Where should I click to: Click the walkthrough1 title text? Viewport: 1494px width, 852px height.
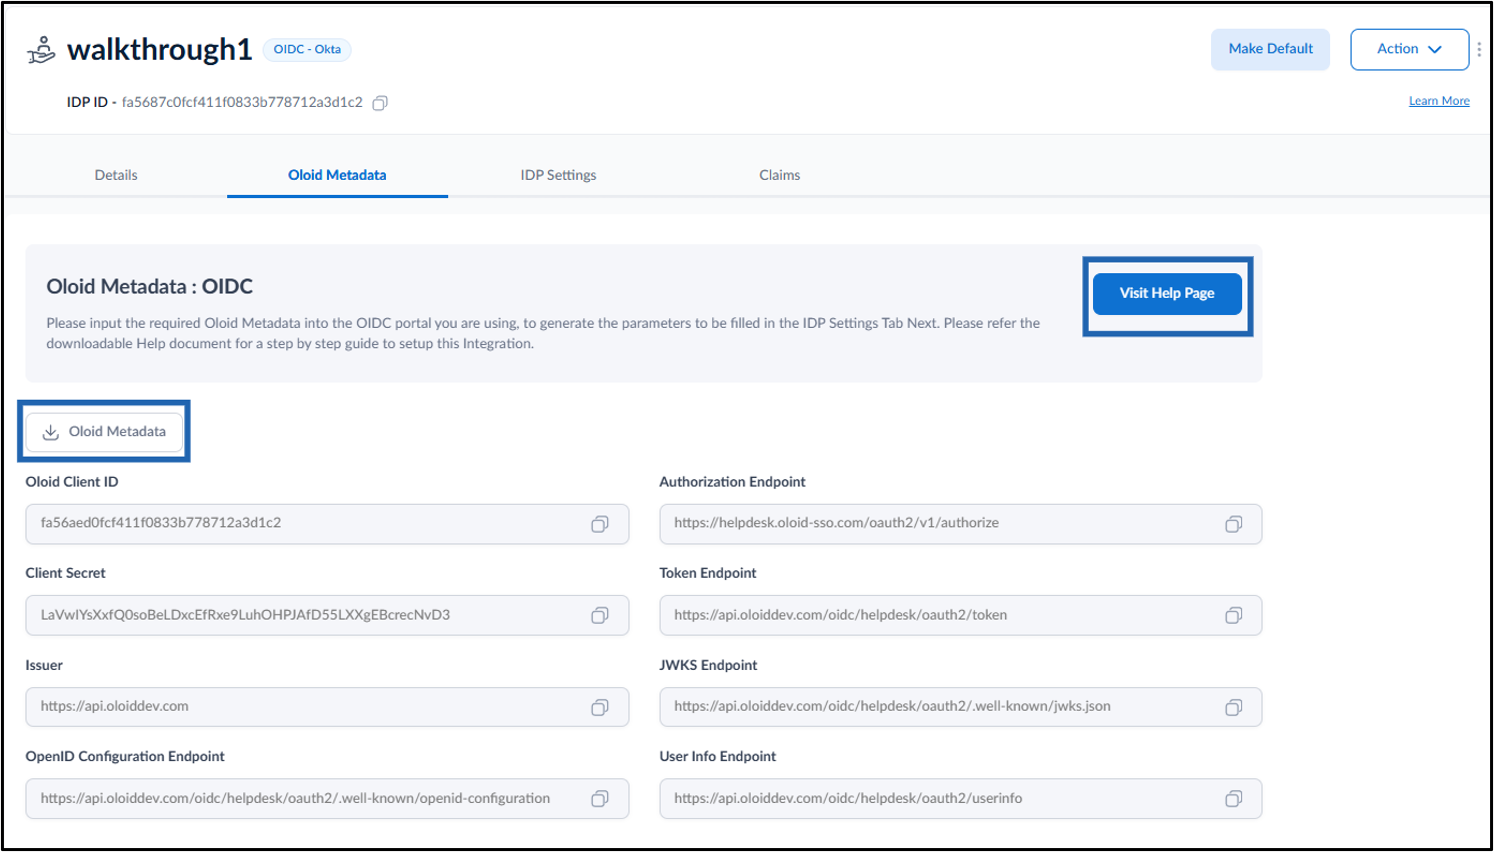click(159, 50)
